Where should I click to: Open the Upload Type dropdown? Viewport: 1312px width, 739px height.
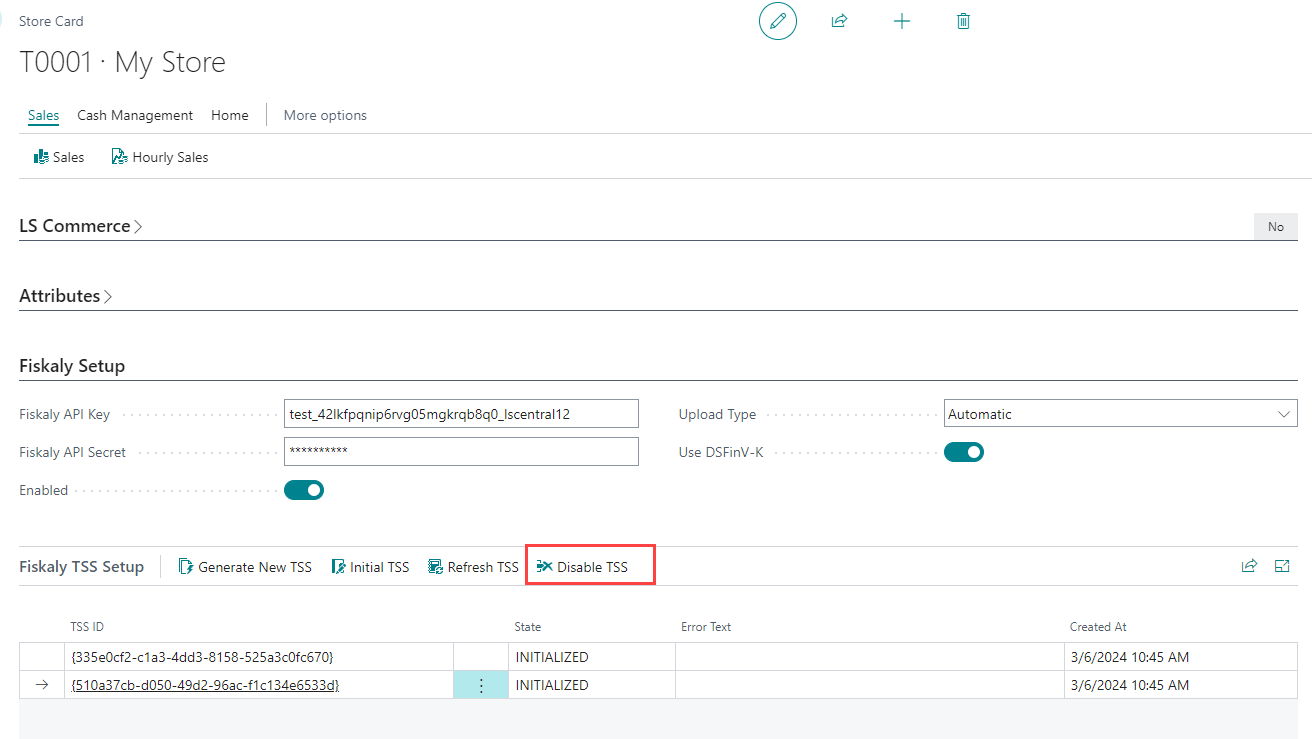[1120, 414]
